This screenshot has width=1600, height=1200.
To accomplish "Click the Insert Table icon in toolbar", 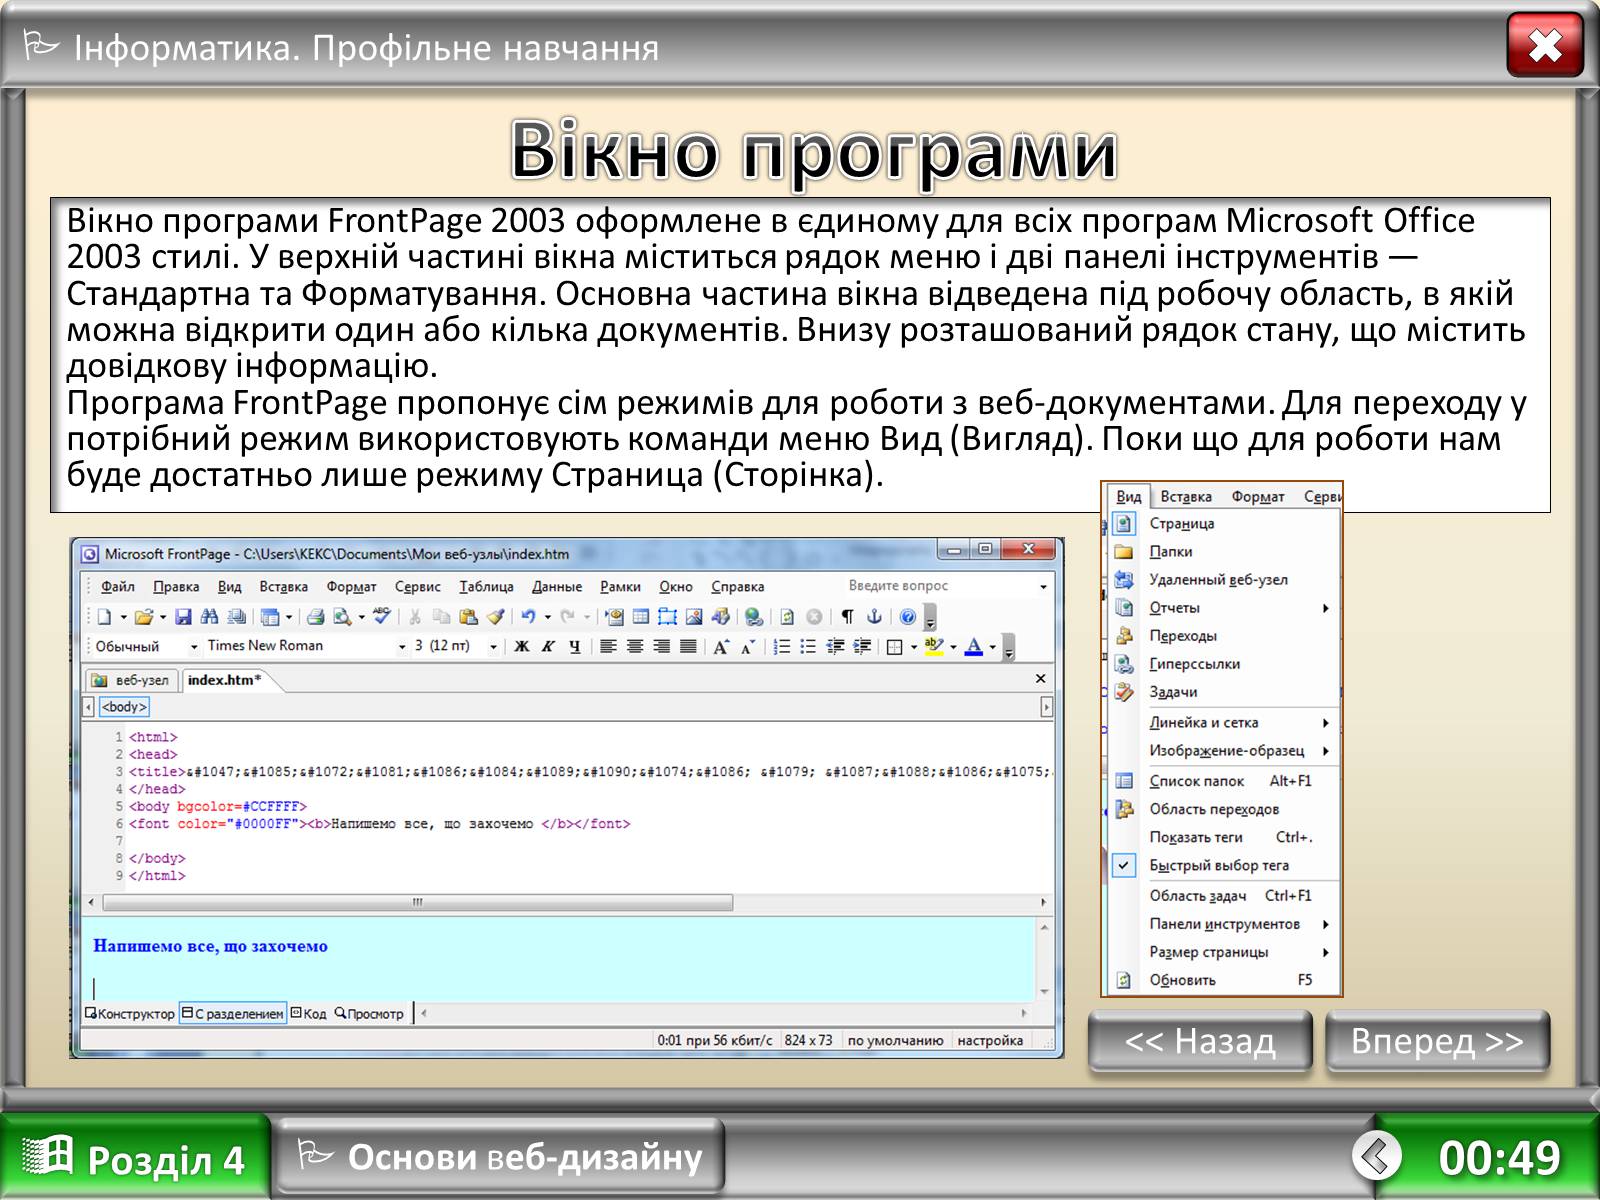I will point(641,617).
